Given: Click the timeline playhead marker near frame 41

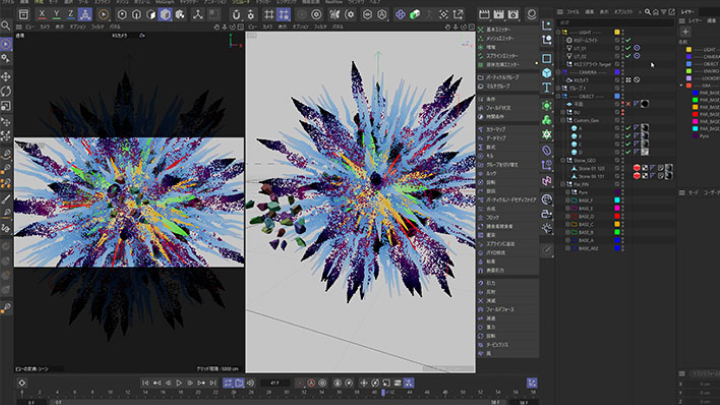Looking at the screenshot, I should point(383,393).
